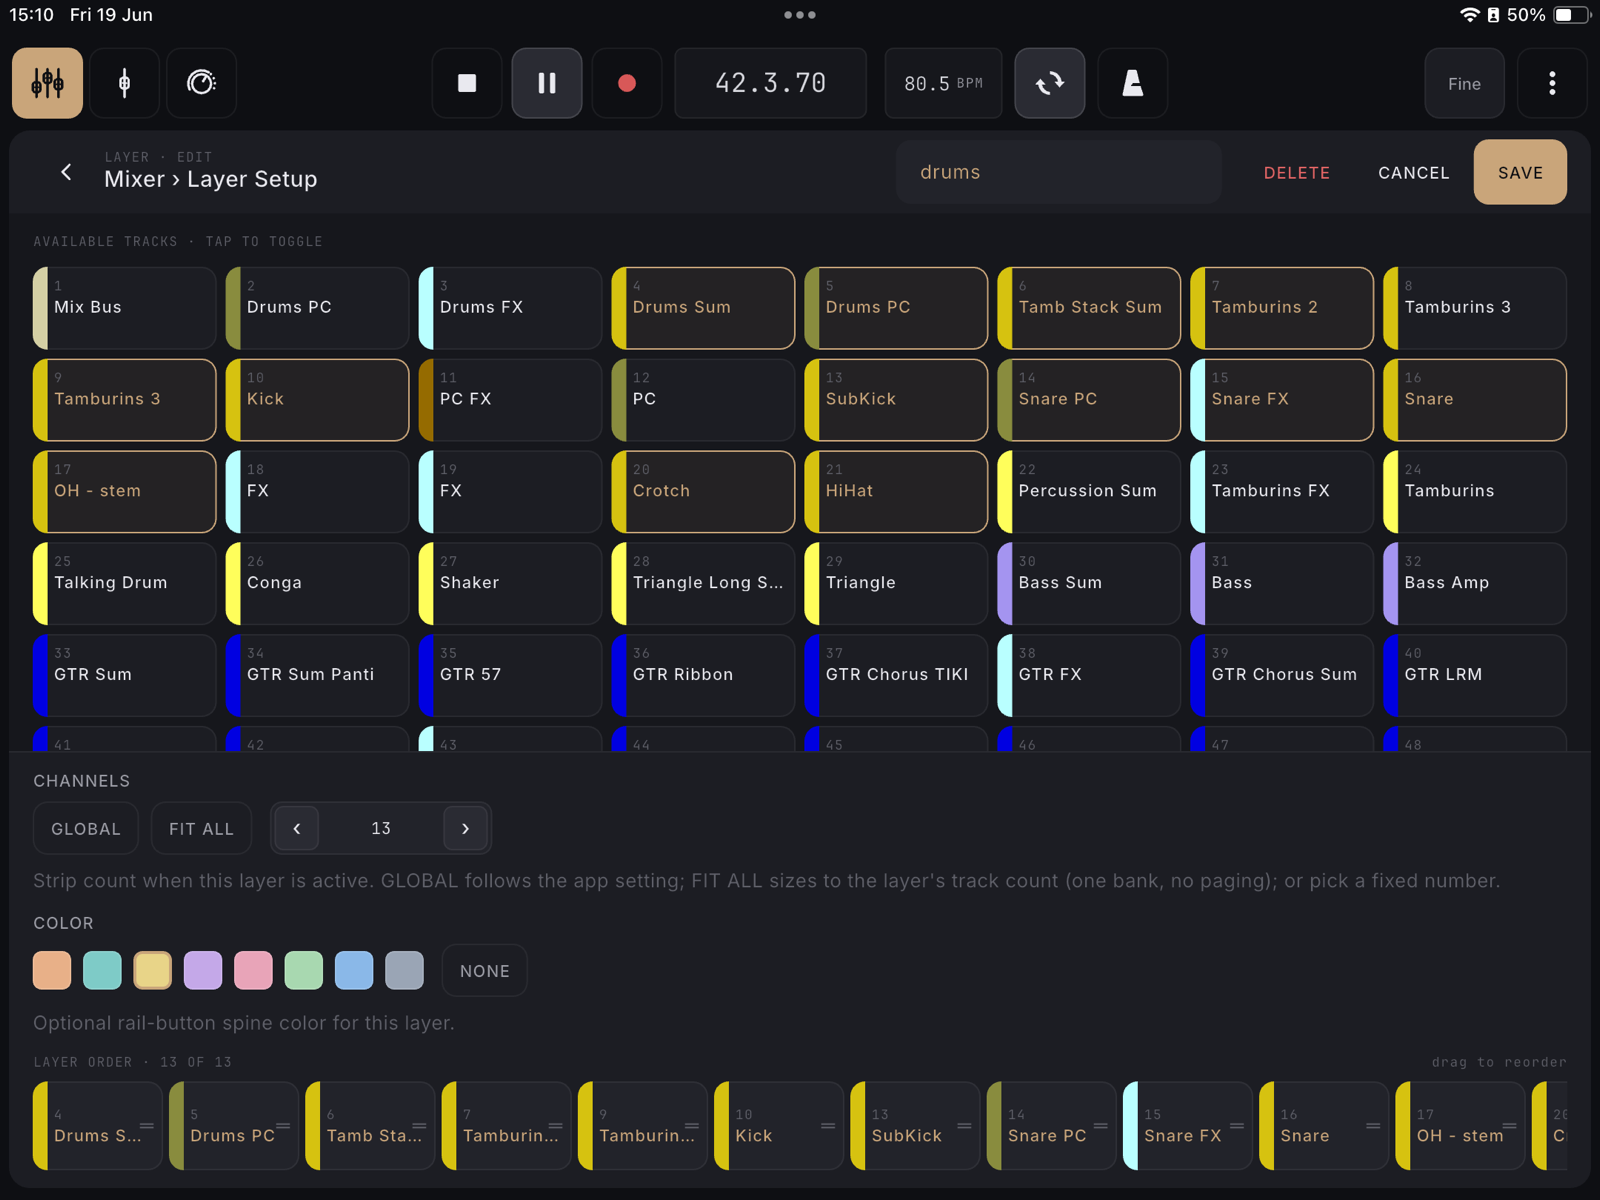Toggle the Crotch track tile
Image resolution: width=1600 pixels, height=1200 pixels.
pyautogui.click(x=703, y=492)
